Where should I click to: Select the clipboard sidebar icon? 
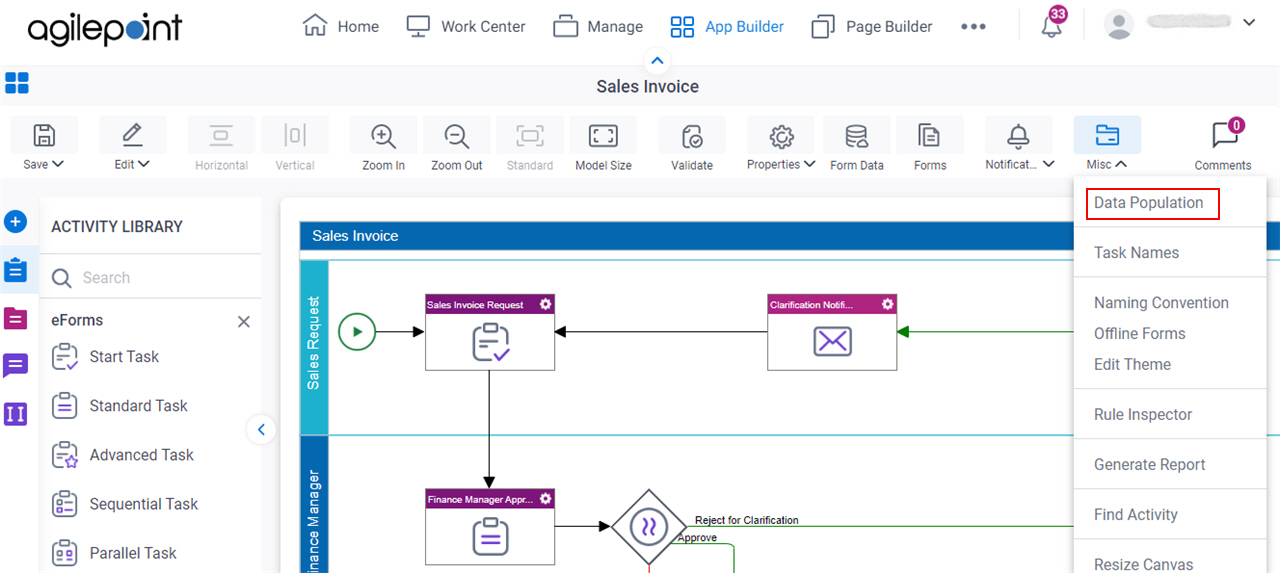tap(15, 270)
